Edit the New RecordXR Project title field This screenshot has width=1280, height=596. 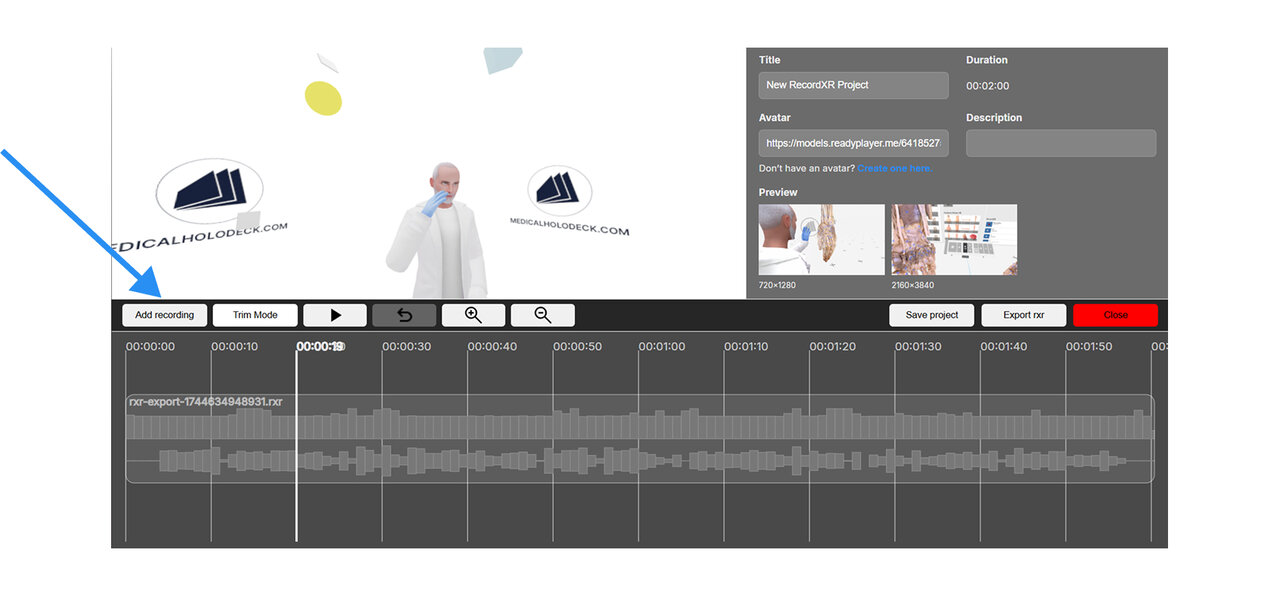click(x=853, y=85)
